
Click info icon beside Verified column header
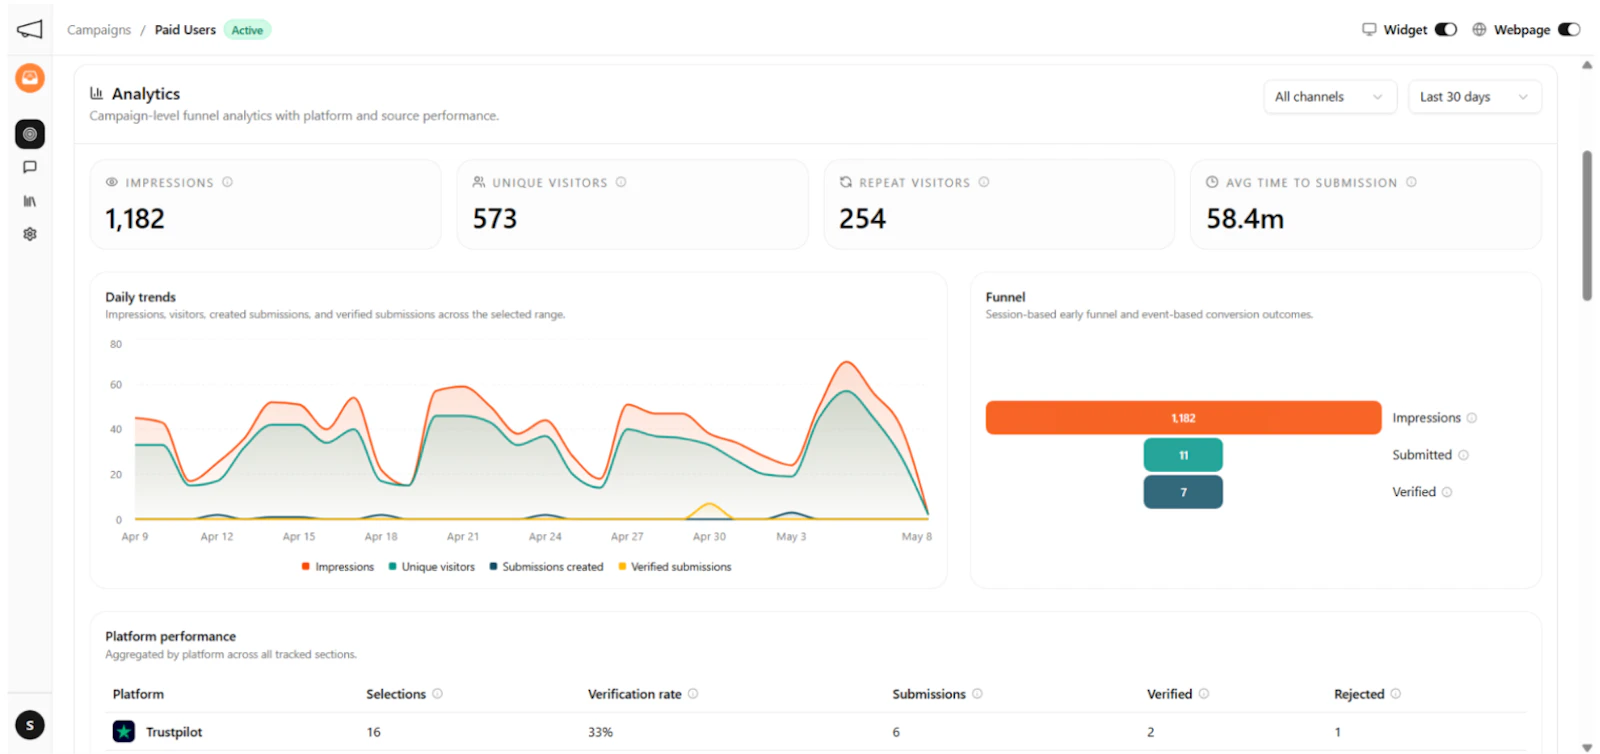click(1204, 694)
